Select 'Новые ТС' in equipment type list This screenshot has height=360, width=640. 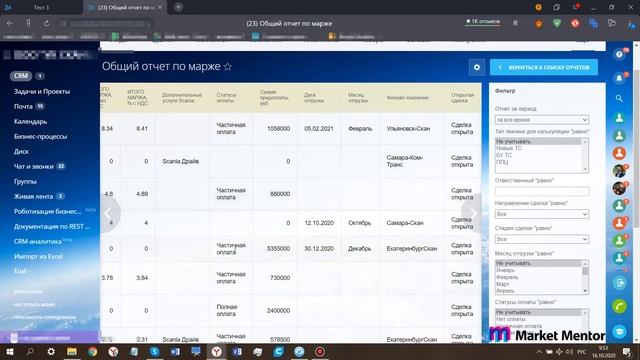(509, 148)
